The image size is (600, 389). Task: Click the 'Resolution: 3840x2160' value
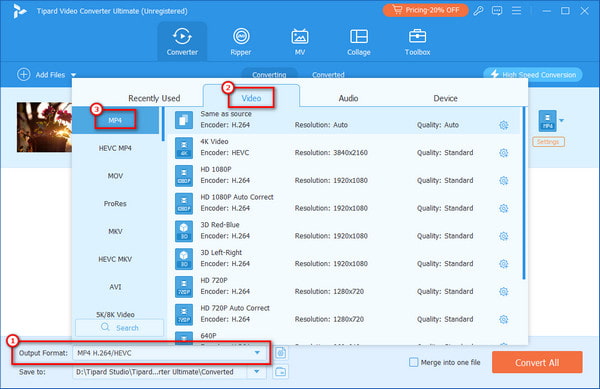(x=331, y=153)
